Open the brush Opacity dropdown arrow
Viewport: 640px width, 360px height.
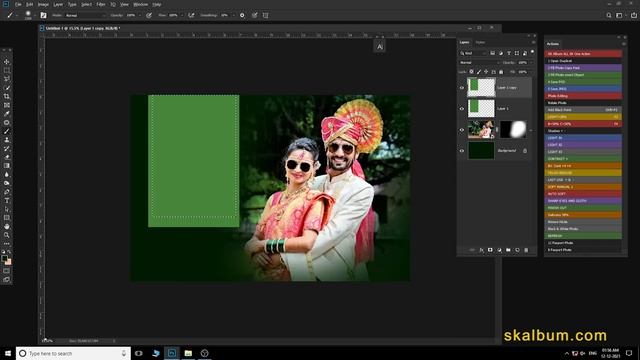coord(140,15)
